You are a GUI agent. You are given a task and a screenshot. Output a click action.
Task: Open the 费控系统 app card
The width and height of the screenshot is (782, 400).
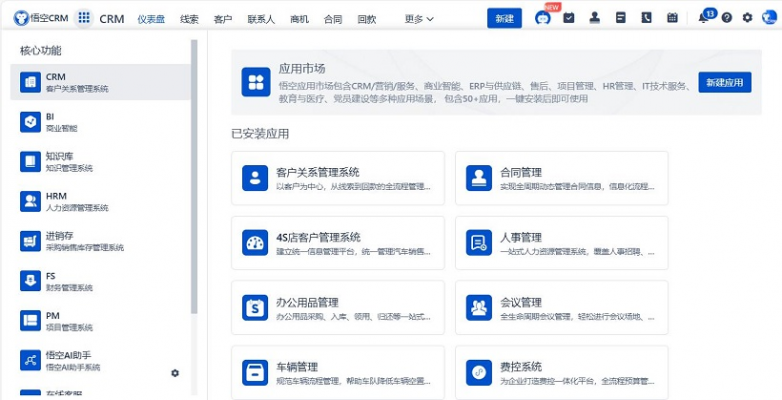(562, 373)
